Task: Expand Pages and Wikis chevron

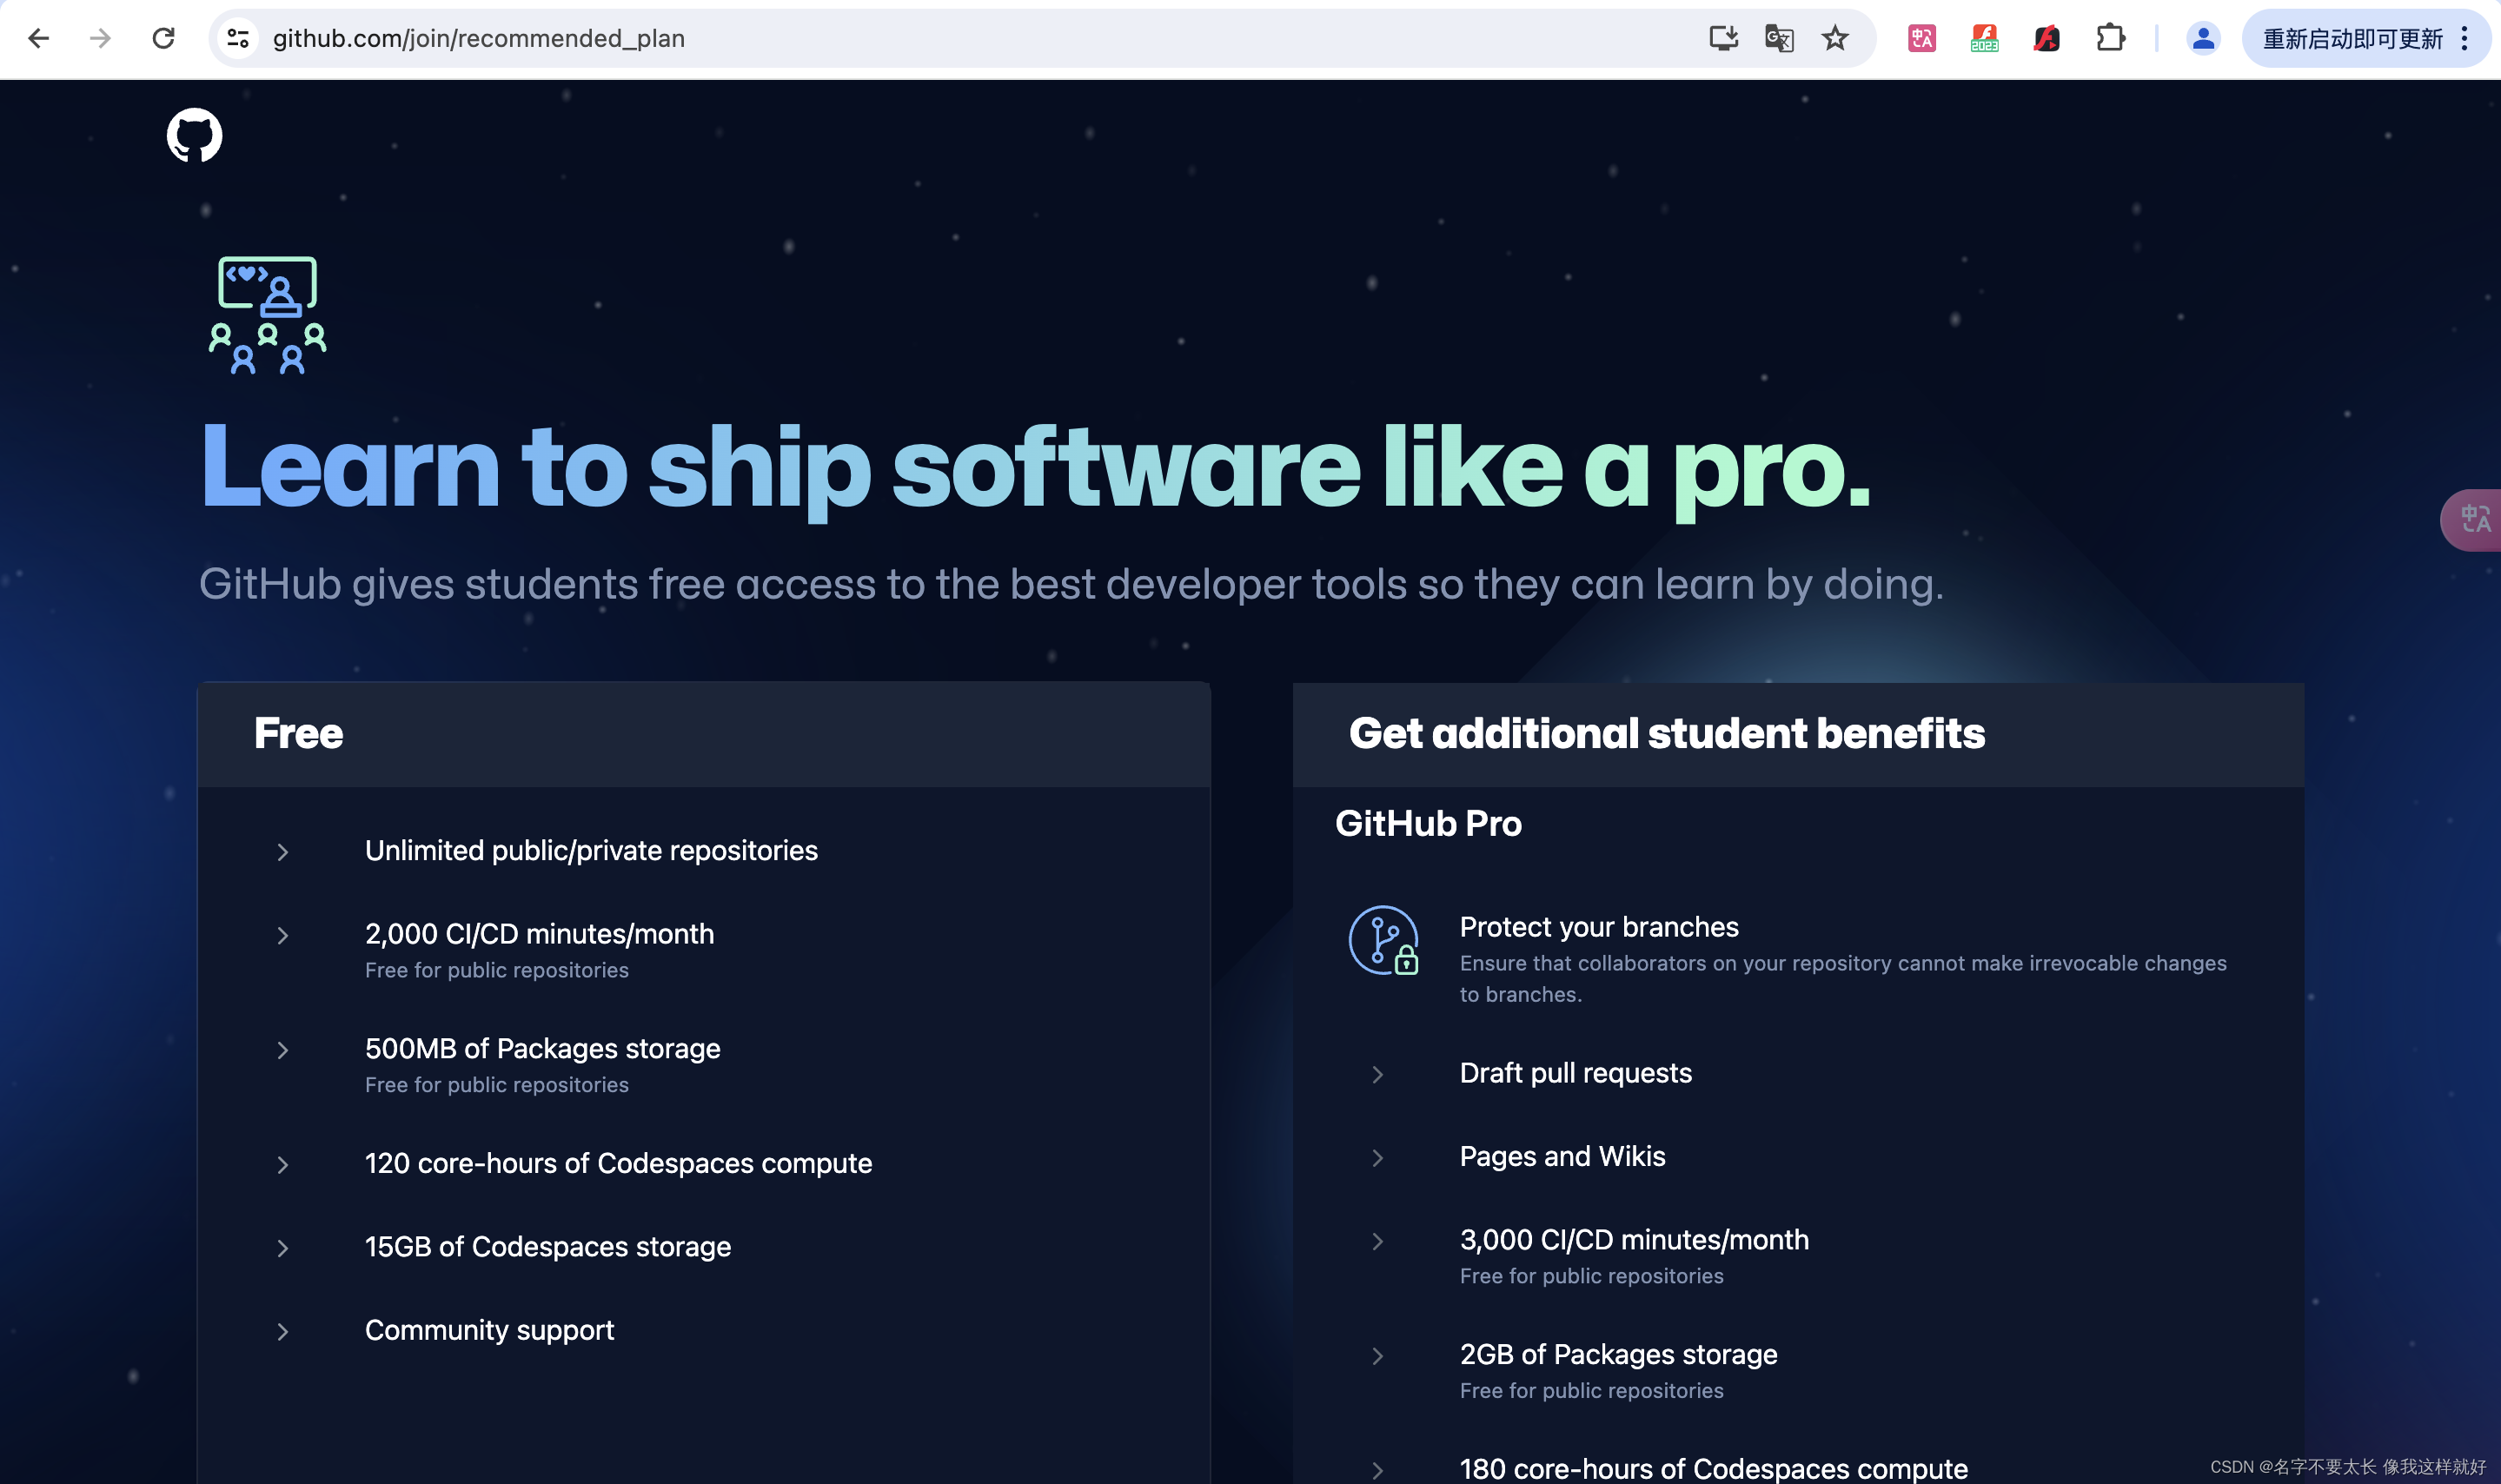Action: click(1378, 1158)
